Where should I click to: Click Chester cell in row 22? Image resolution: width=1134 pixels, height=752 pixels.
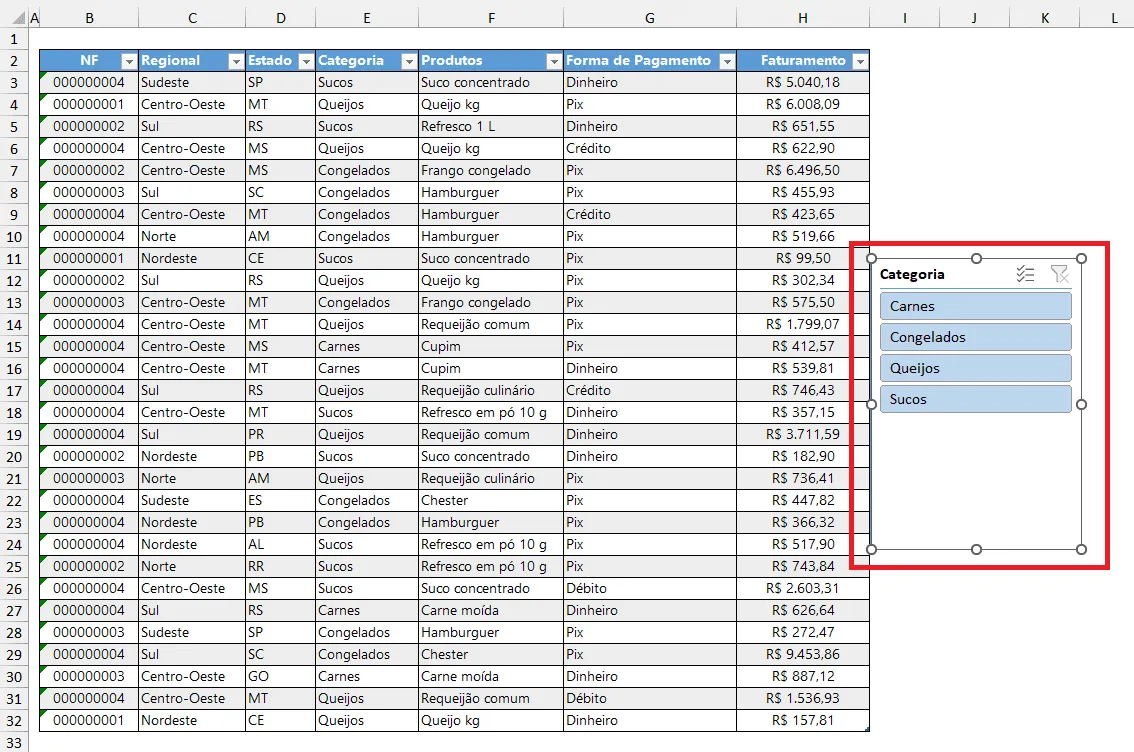[491, 500]
